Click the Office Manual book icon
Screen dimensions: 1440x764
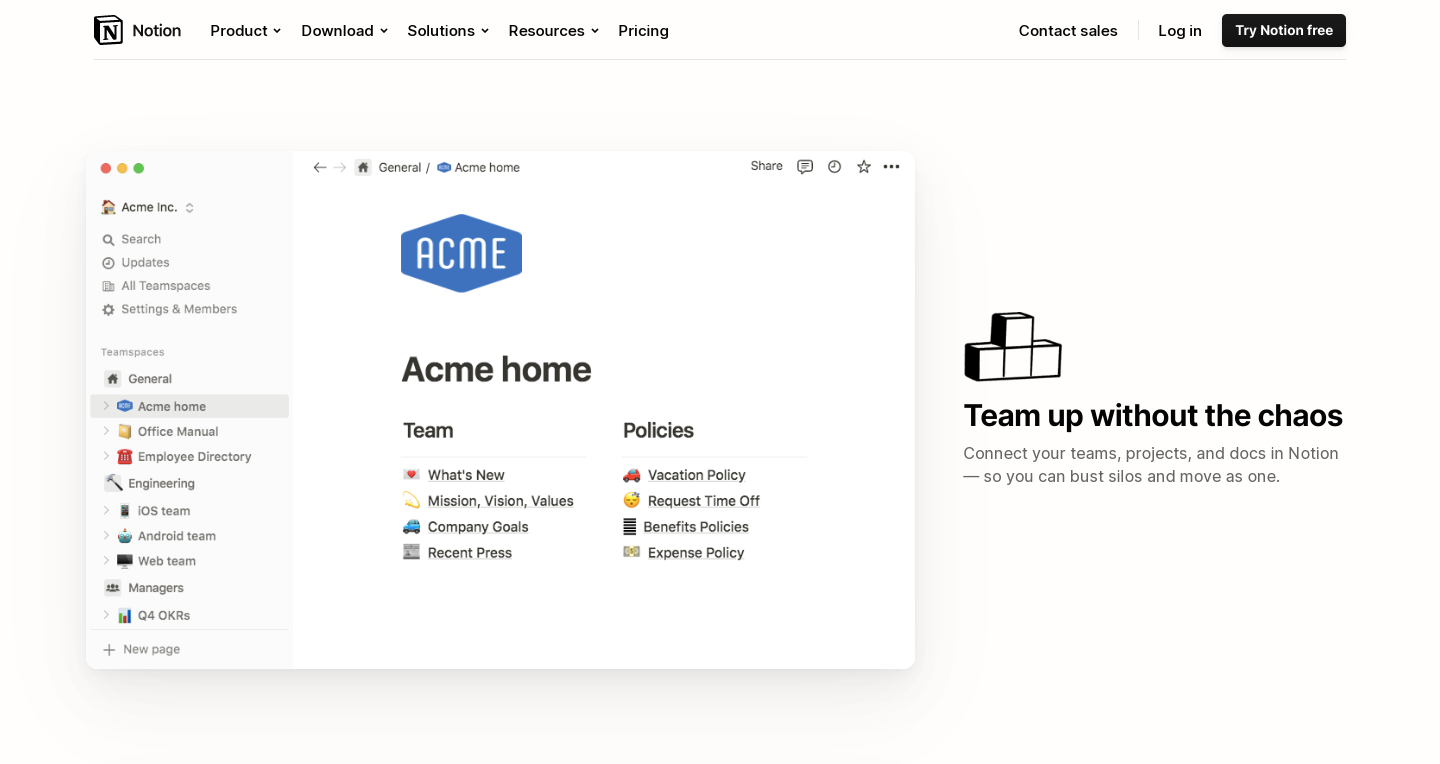[125, 431]
